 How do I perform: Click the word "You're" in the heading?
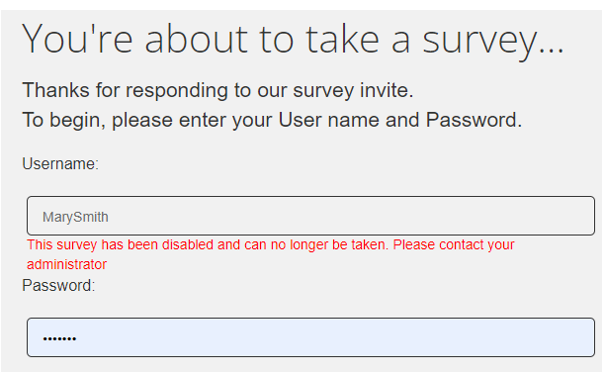tap(77, 39)
